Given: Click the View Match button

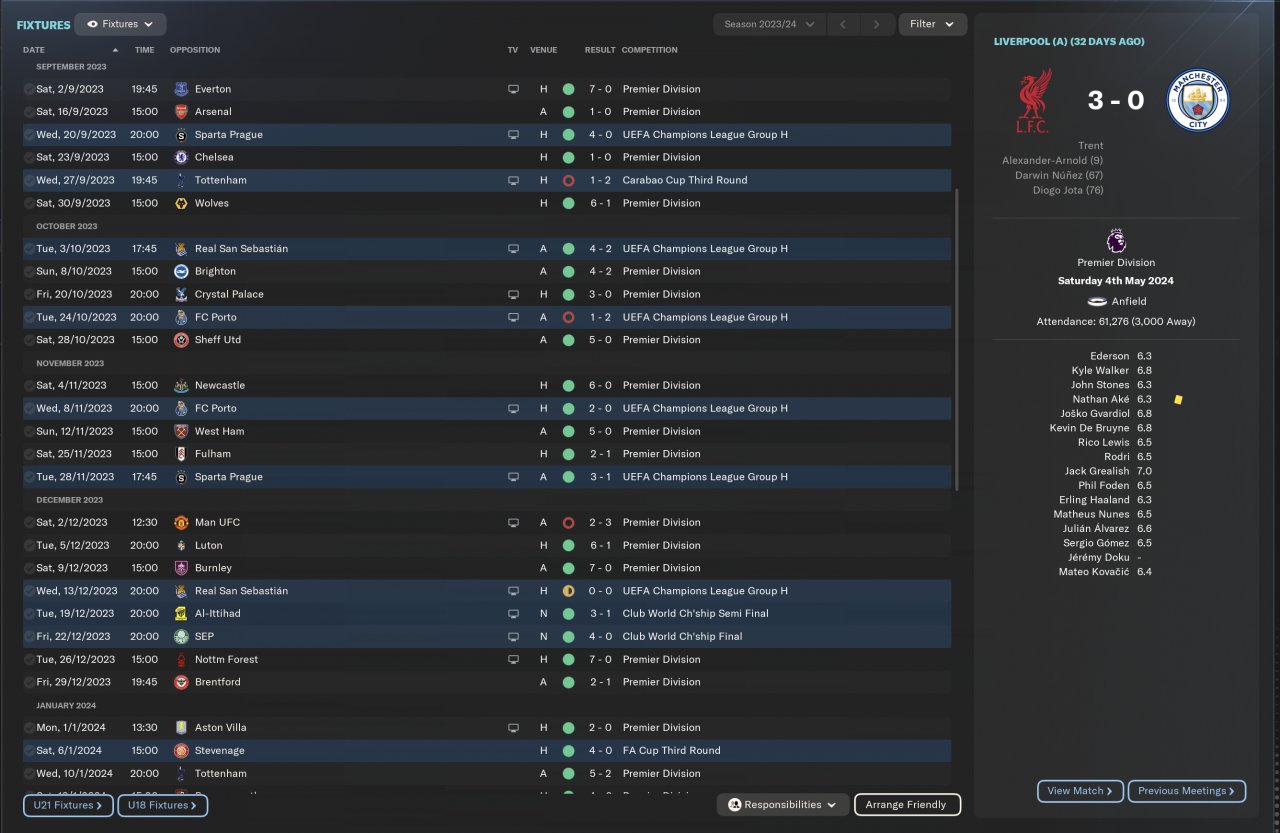Looking at the screenshot, I should (1080, 791).
